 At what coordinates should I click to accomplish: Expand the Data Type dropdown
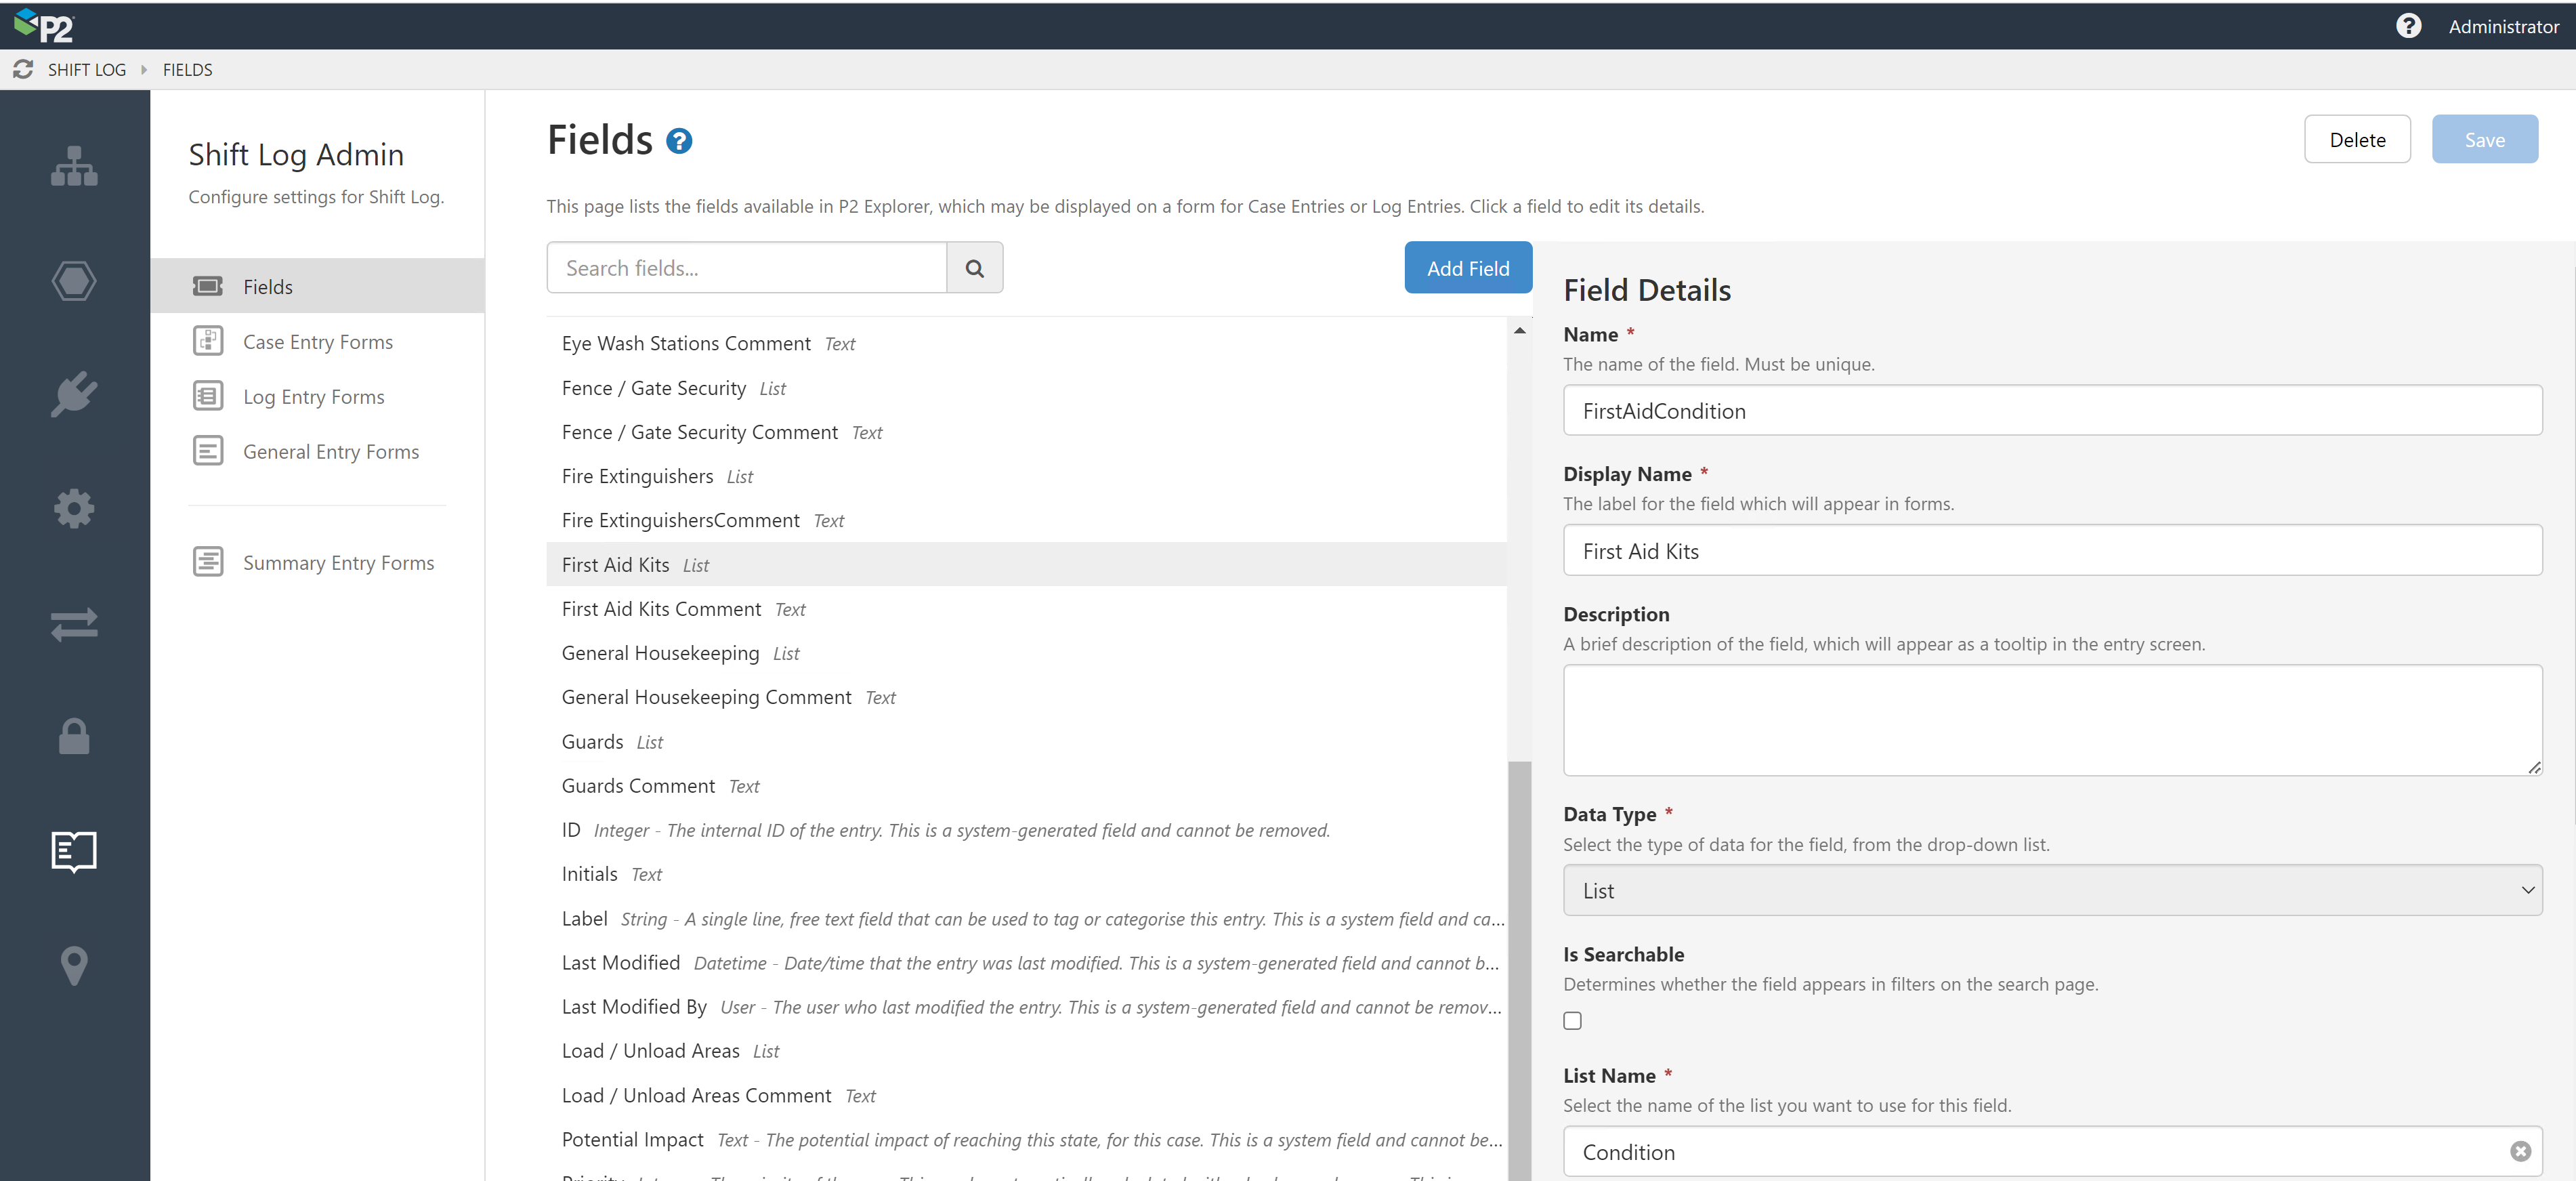coord(2051,890)
